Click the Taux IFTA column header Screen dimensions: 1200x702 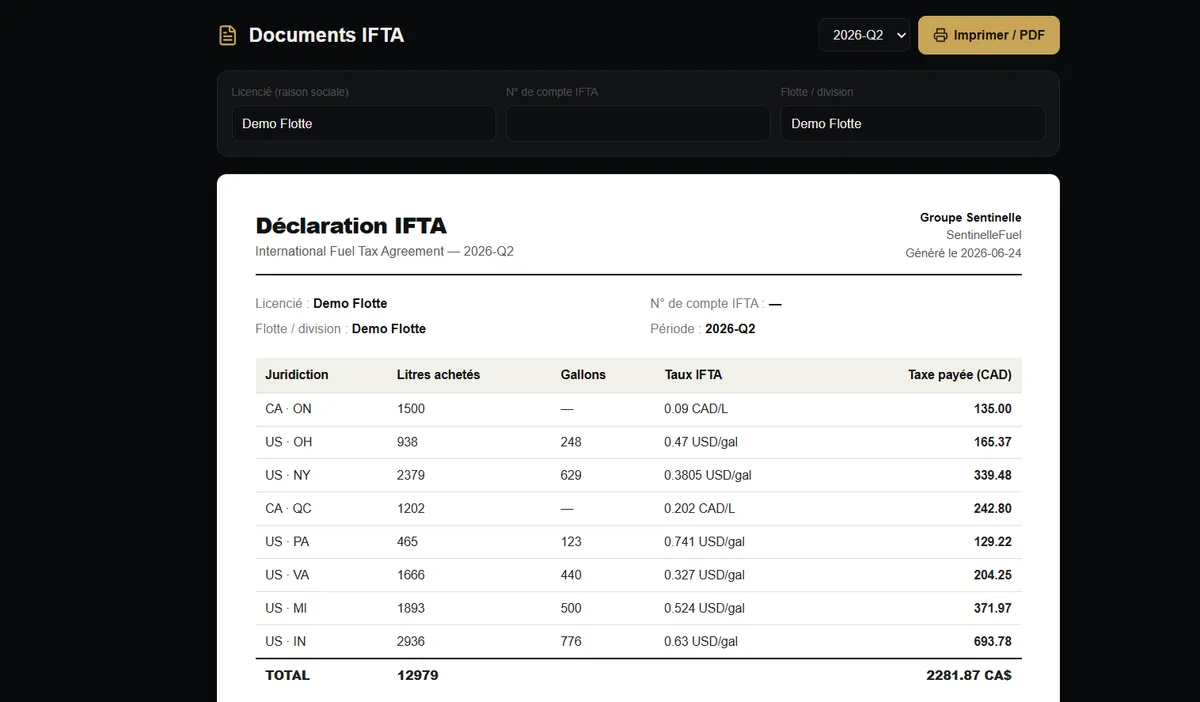pyautogui.click(x=693, y=375)
